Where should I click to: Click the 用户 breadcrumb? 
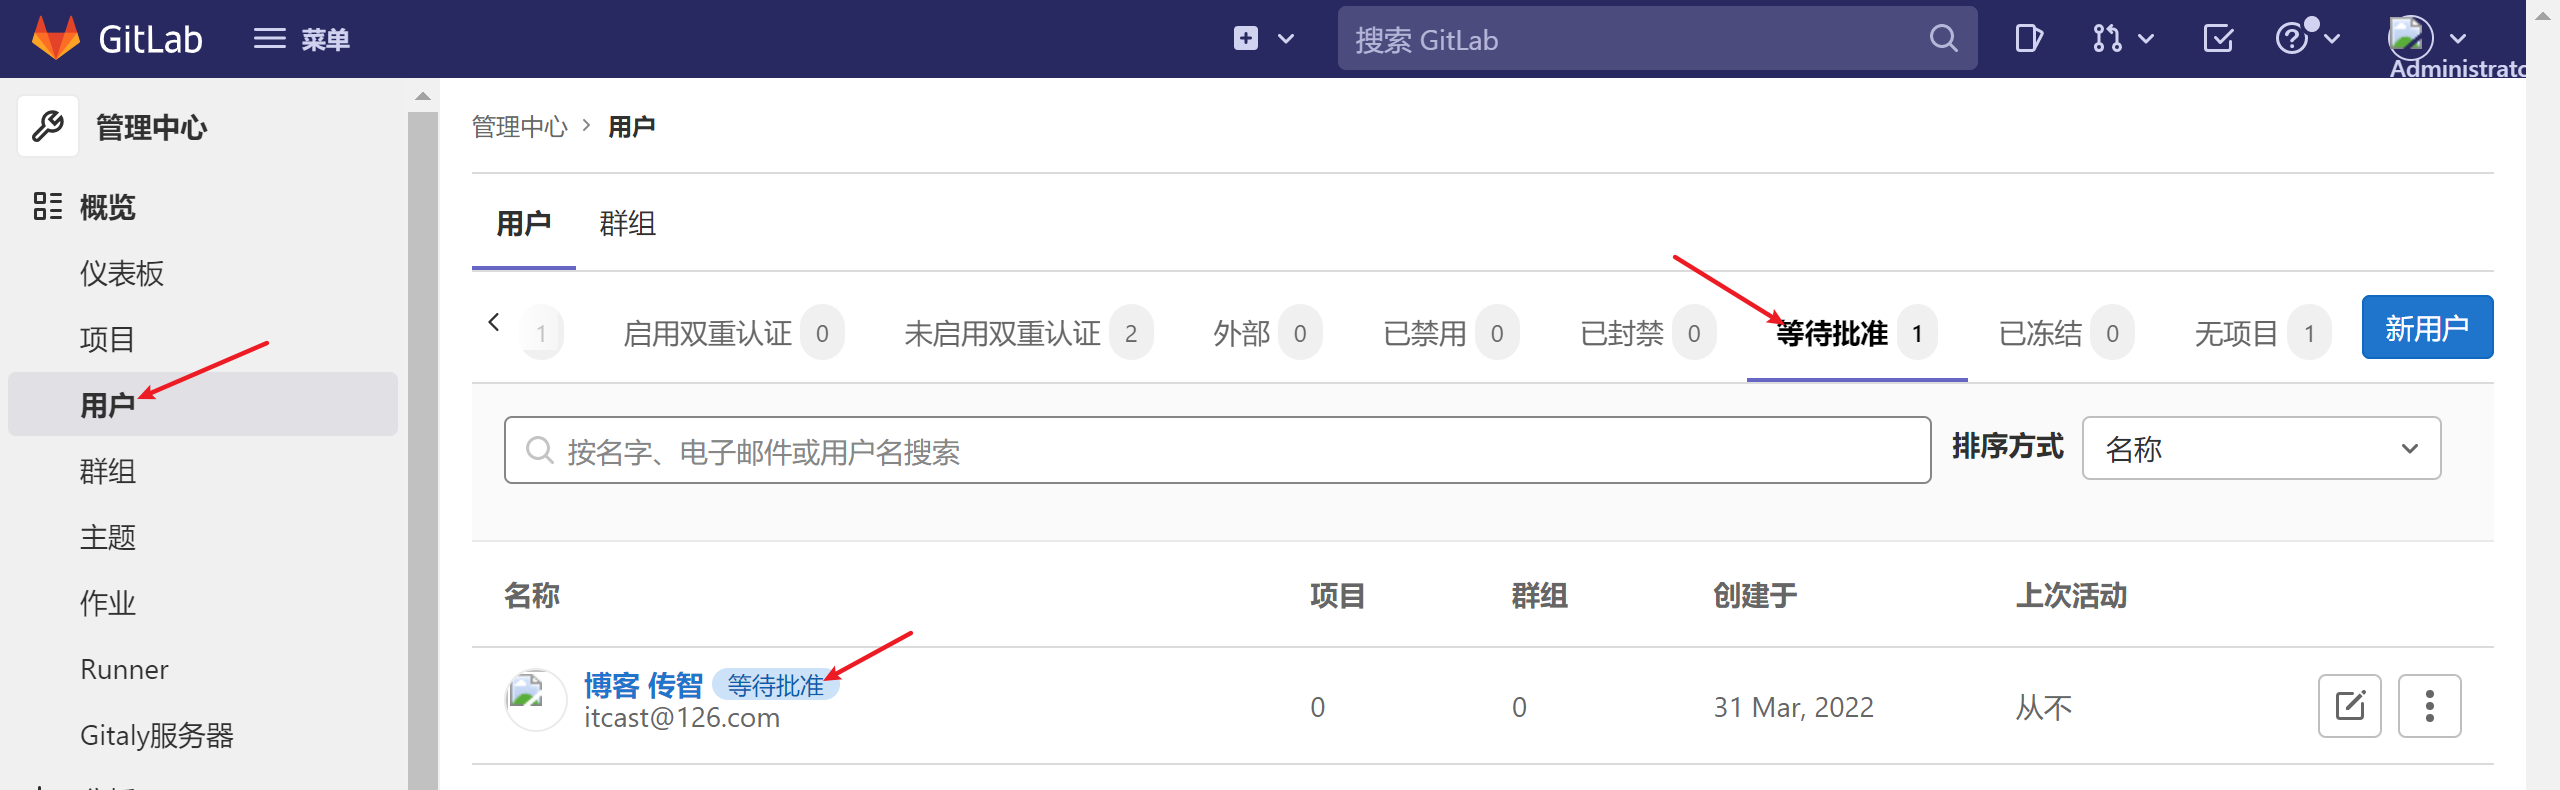tap(632, 127)
